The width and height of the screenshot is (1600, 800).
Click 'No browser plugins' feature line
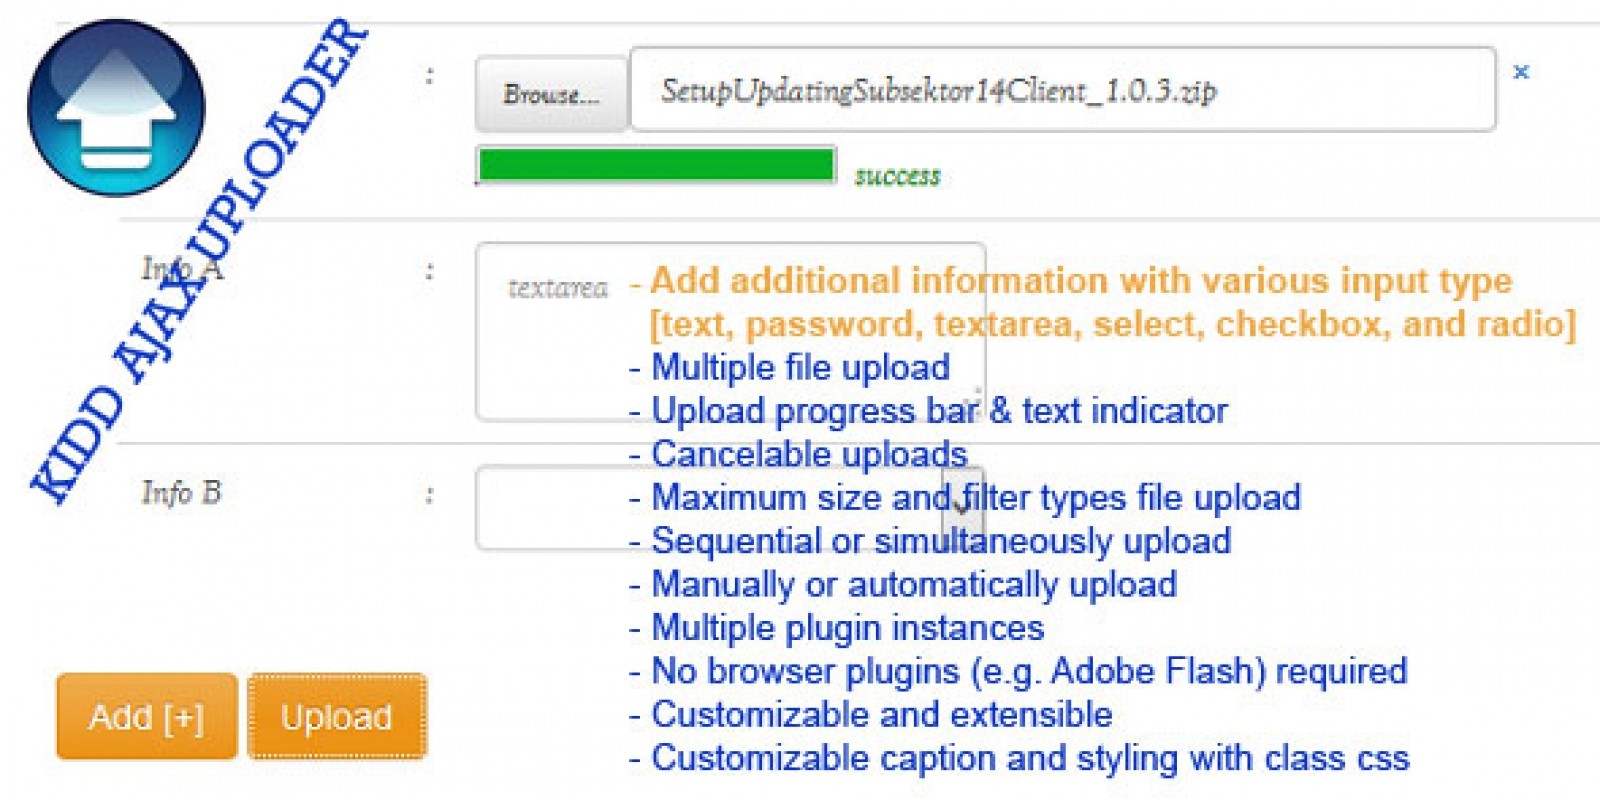1029,671
